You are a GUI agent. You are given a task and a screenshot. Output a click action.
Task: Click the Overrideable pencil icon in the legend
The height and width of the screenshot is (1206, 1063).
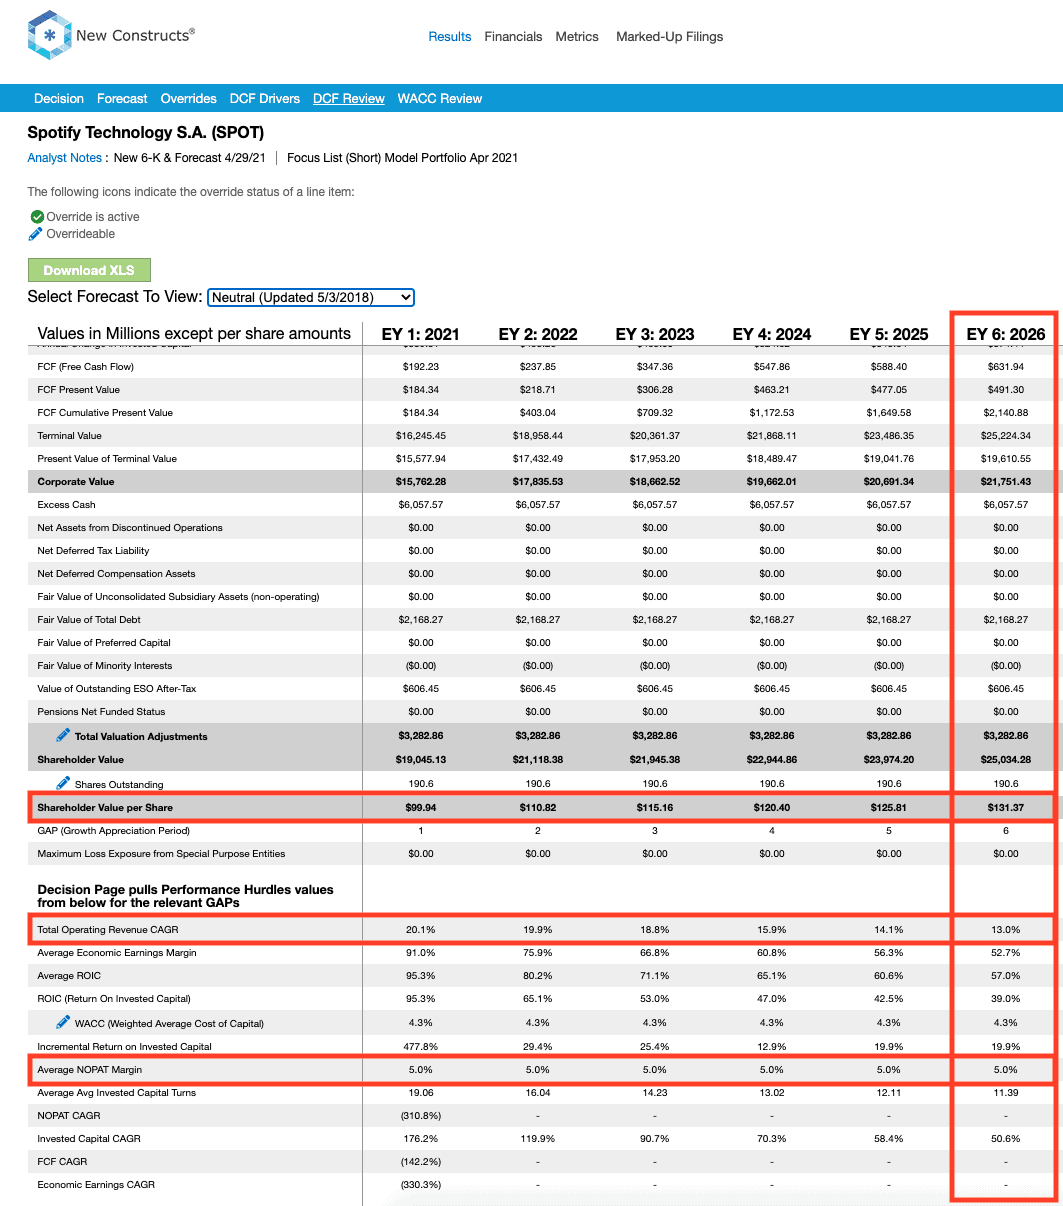[x=36, y=234]
